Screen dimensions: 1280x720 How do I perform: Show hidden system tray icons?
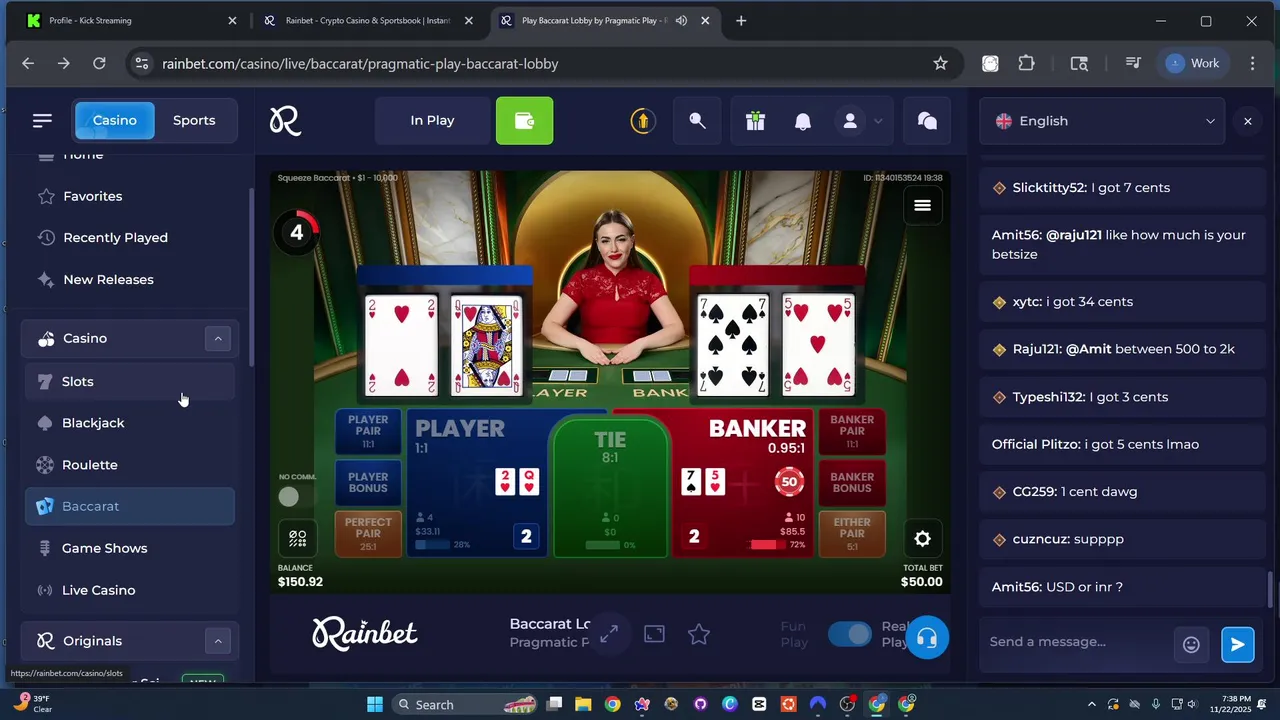coord(1093,704)
